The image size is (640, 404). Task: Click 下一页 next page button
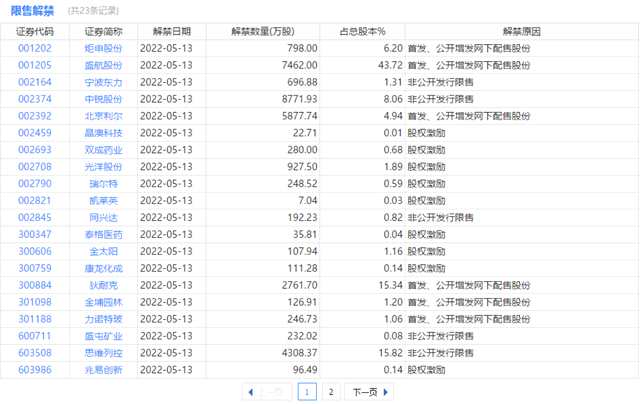369,392
